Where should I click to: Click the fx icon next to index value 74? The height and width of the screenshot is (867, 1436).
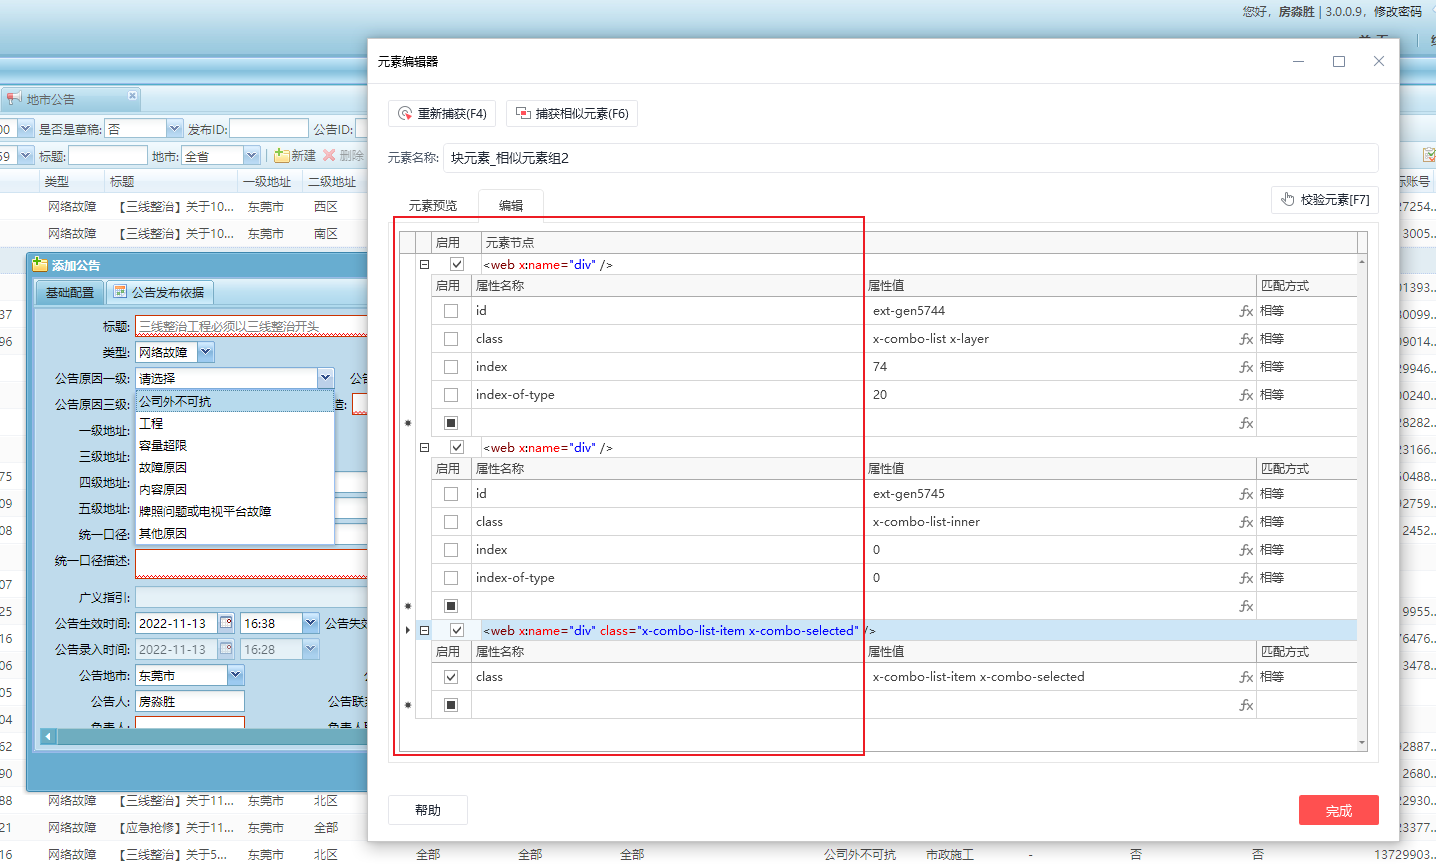tap(1246, 367)
